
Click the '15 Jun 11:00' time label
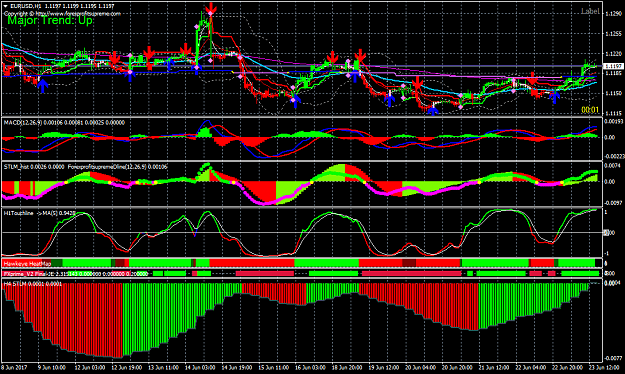pos(274,367)
